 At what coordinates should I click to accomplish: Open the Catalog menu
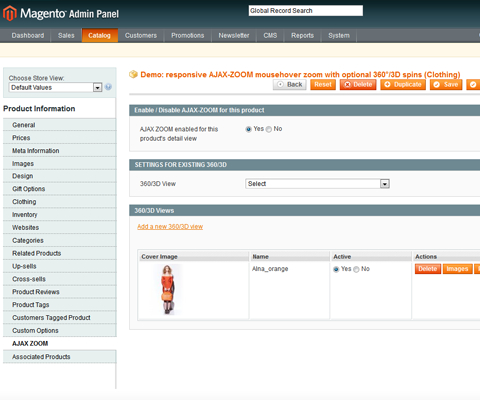point(99,35)
